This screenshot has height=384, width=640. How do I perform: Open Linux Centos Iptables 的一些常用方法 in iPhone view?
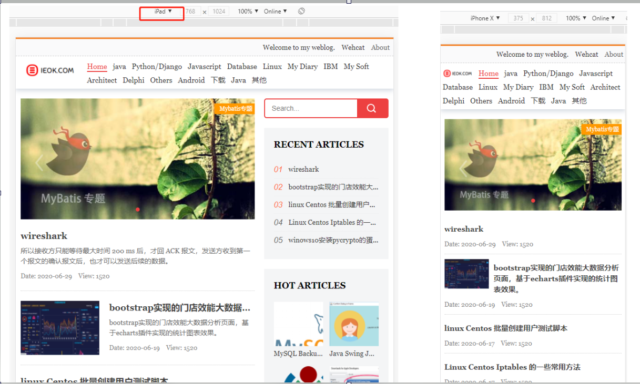point(512,367)
